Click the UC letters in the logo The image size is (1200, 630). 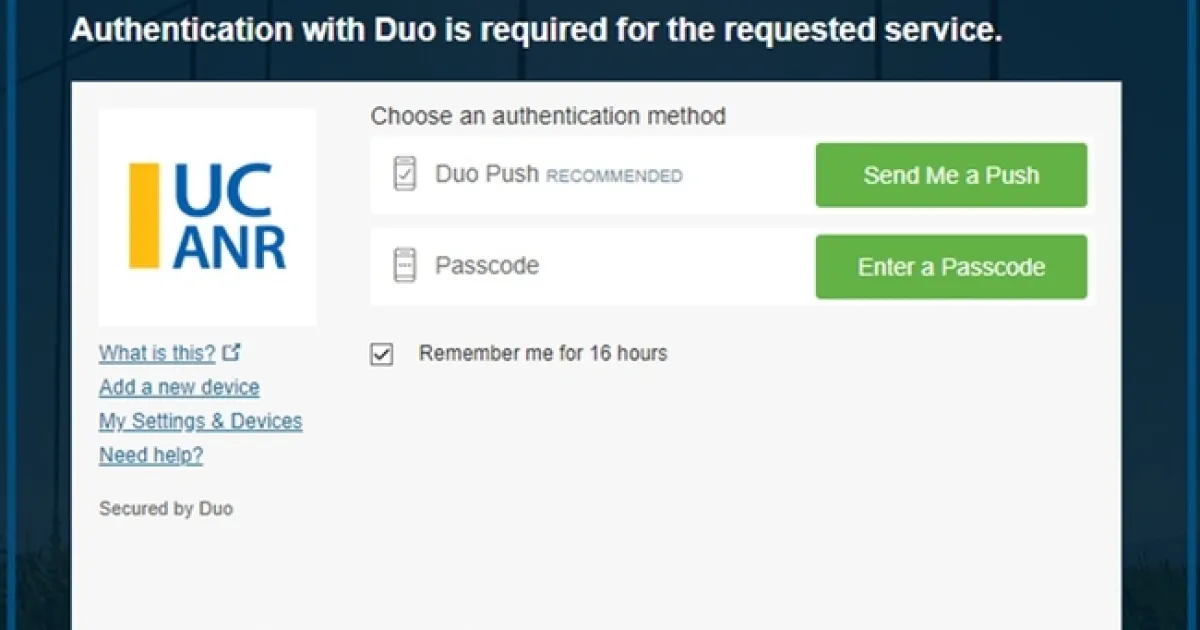click(x=224, y=190)
